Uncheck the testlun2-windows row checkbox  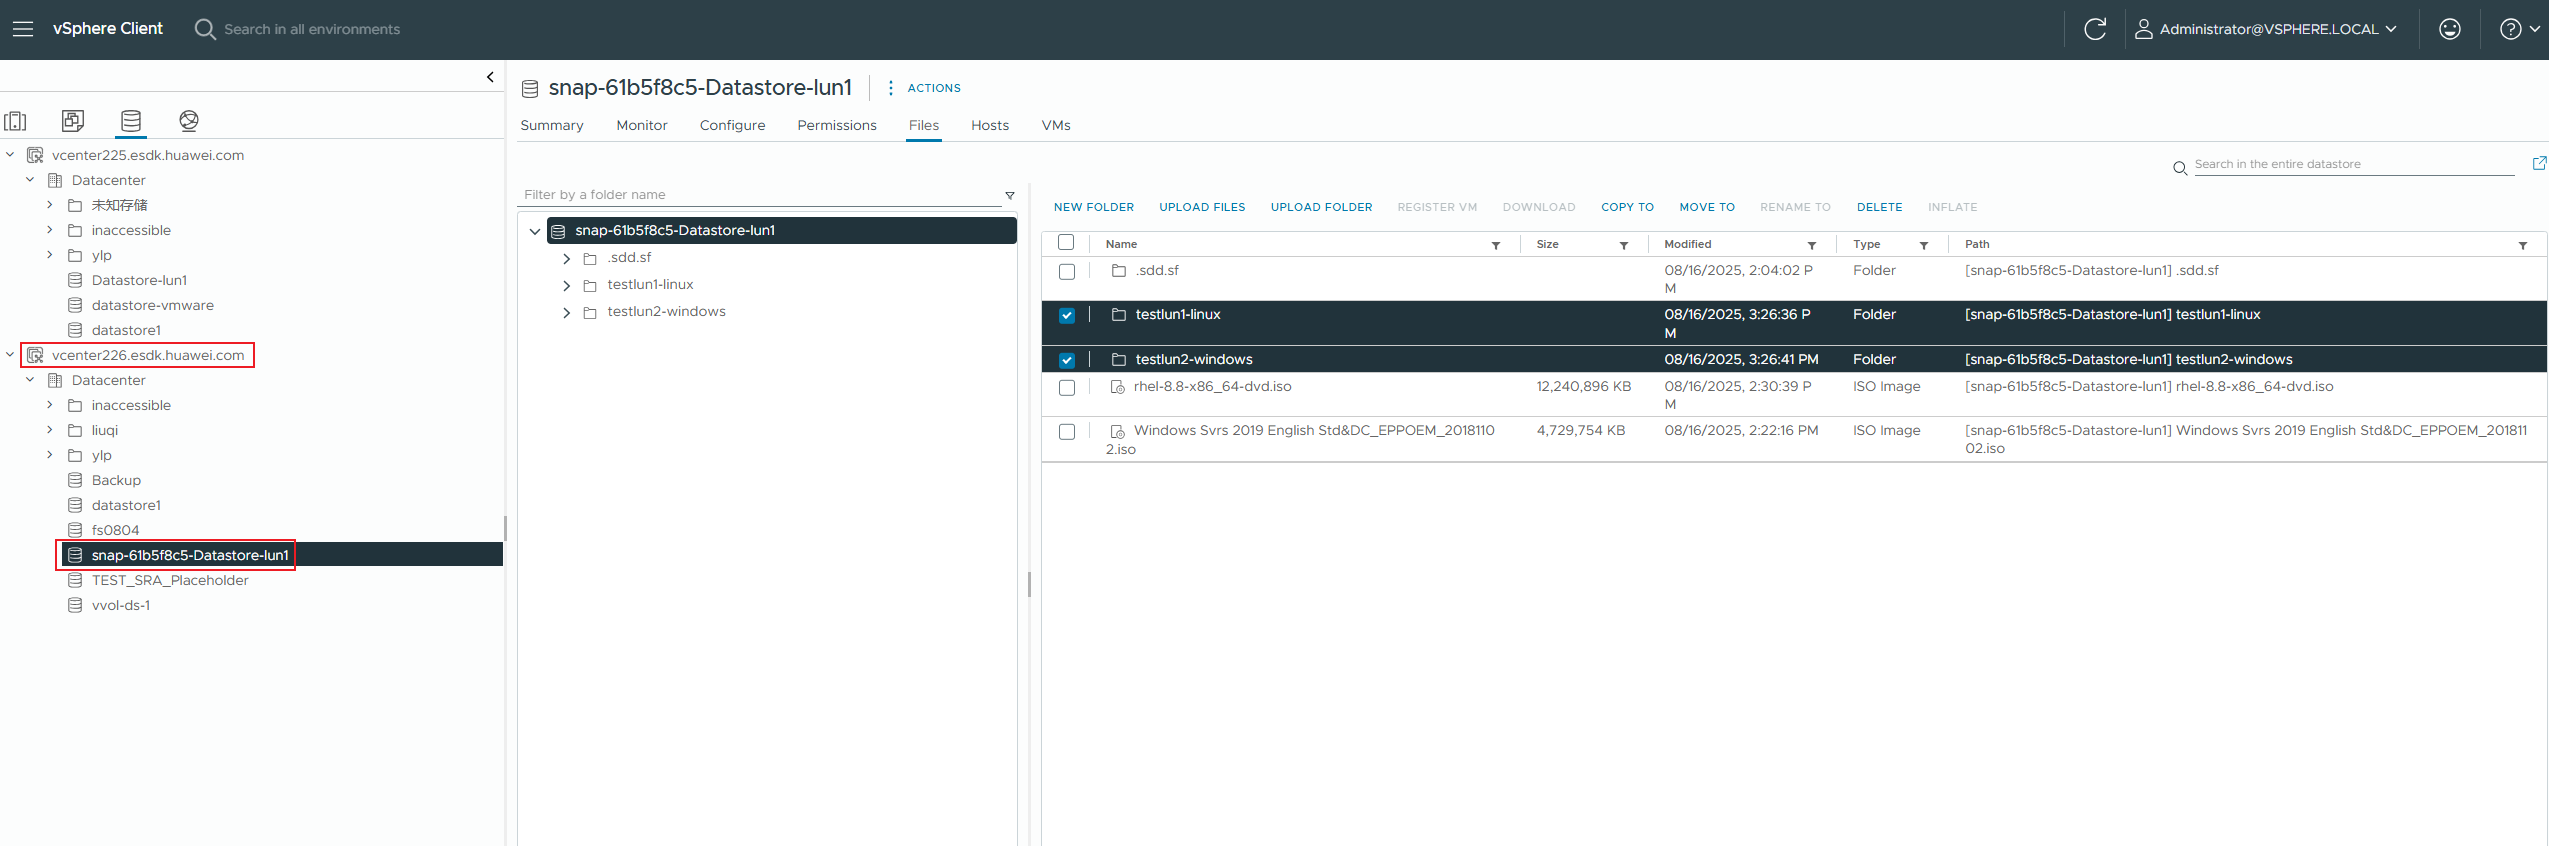1067,360
